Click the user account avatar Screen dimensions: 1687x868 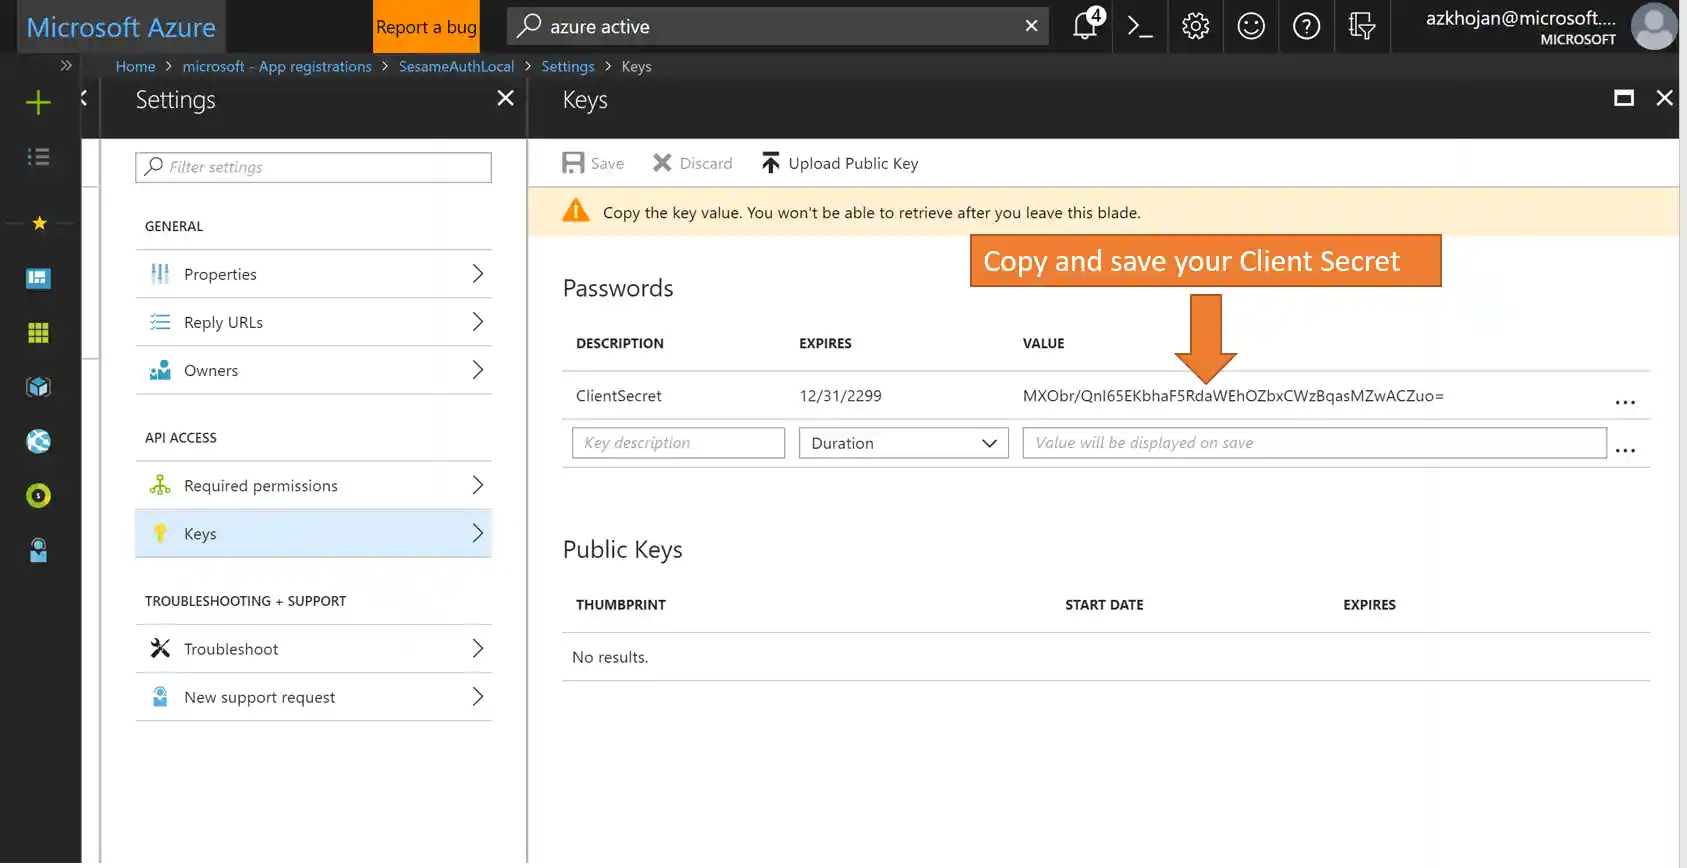pos(1653,26)
